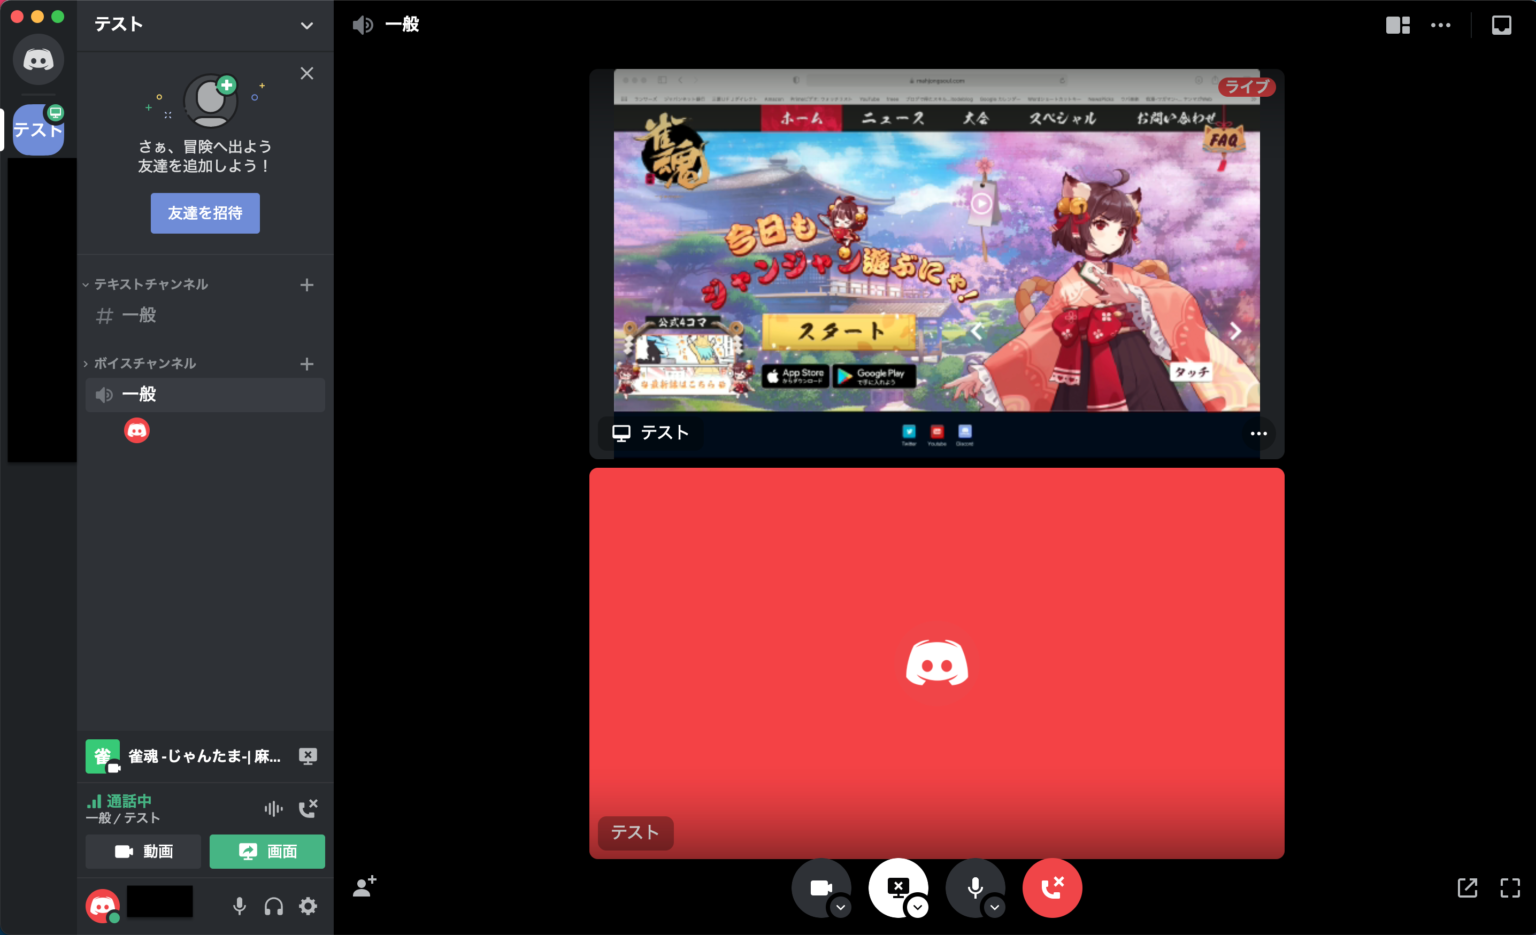Click own user avatar in user panel
The width and height of the screenshot is (1536, 935).
(103, 906)
